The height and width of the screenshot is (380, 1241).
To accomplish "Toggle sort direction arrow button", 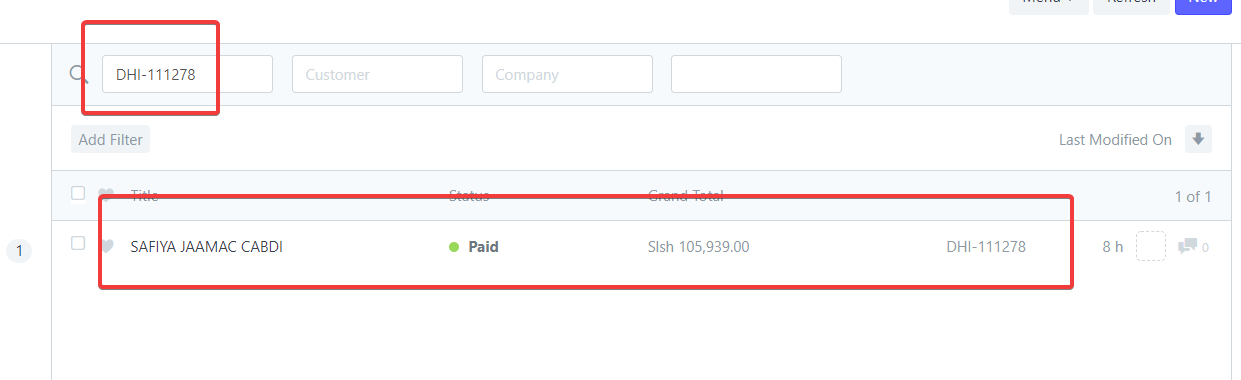I will click(1198, 139).
